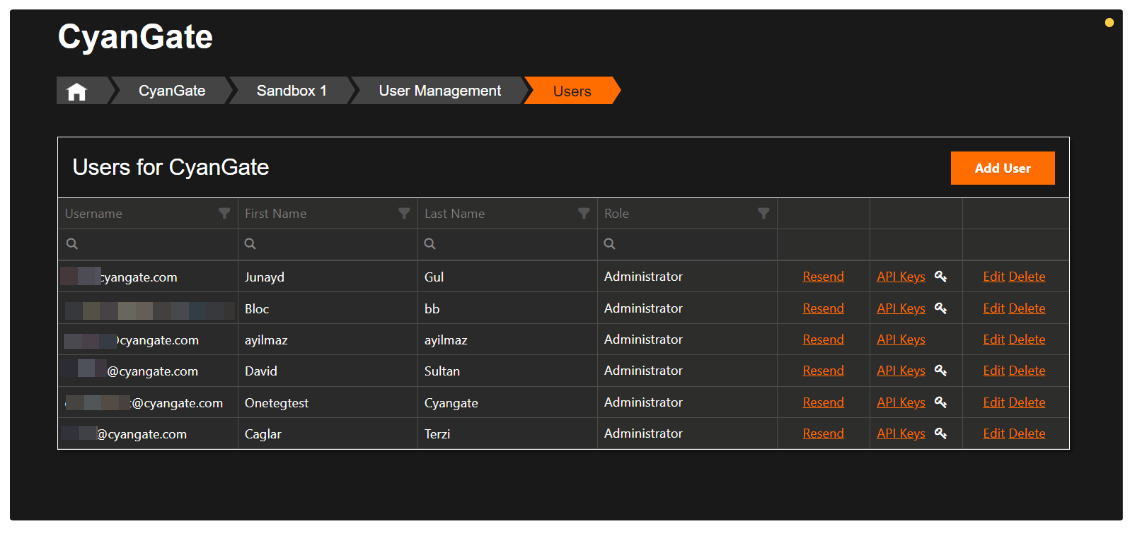The width and height of the screenshot is (1139, 543).
Task: Click the key icon in Junayd's row
Action: pyautogui.click(x=941, y=277)
